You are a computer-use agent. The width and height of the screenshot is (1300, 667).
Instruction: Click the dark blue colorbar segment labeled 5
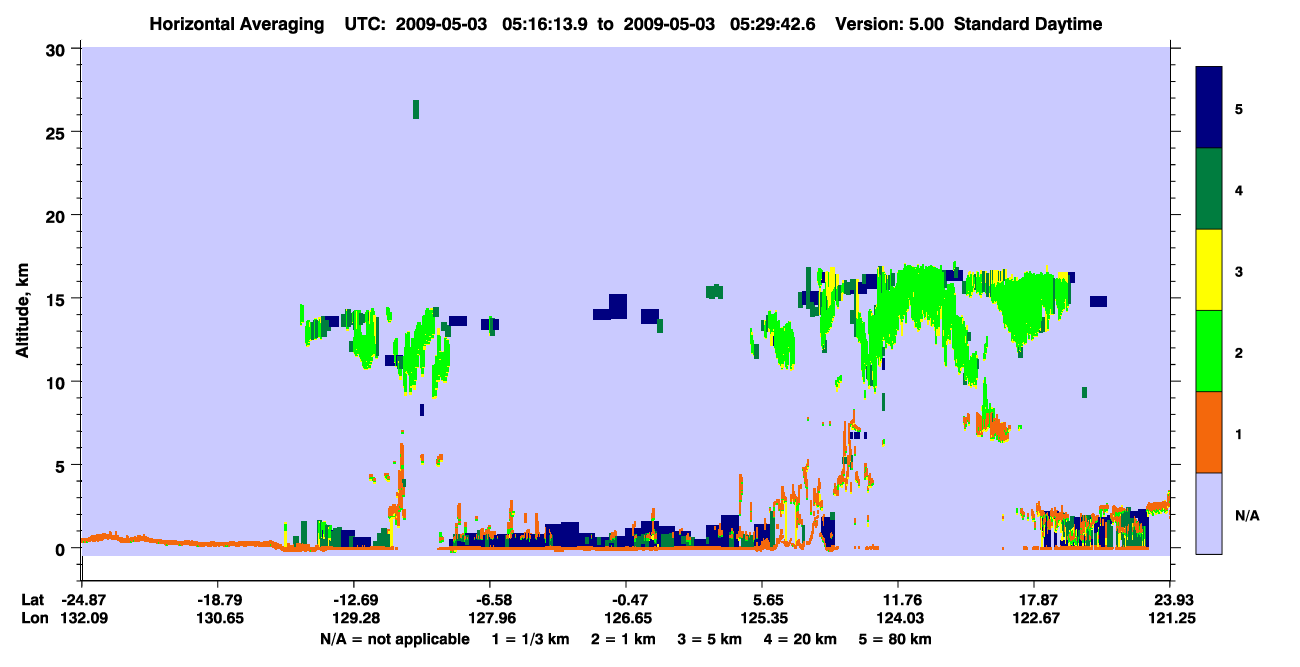[x=1209, y=108]
